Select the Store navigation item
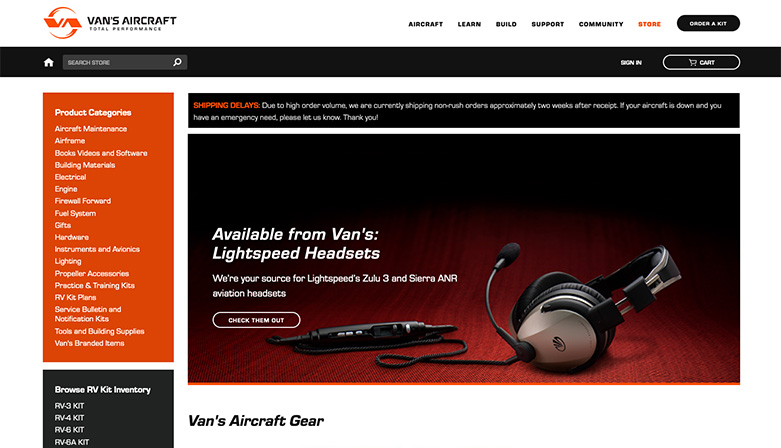This screenshot has height=448, width=781. [x=650, y=24]
